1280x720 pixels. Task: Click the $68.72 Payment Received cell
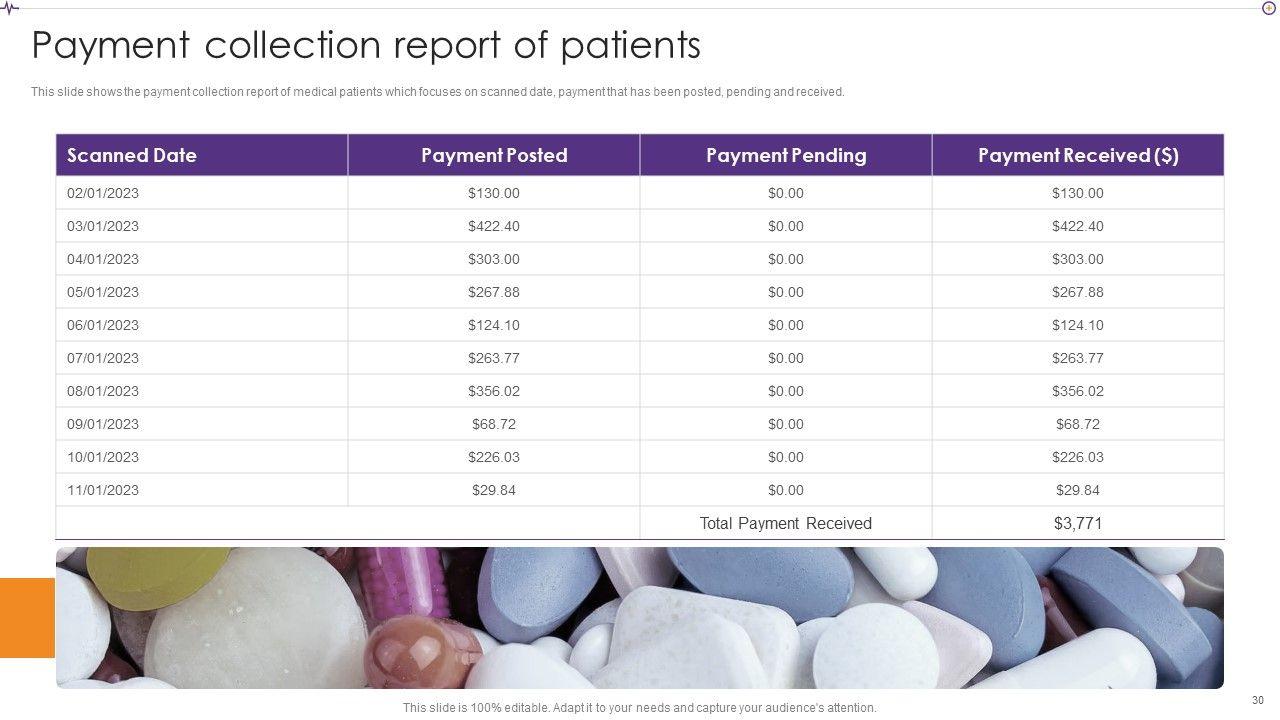pos(1078,424)
